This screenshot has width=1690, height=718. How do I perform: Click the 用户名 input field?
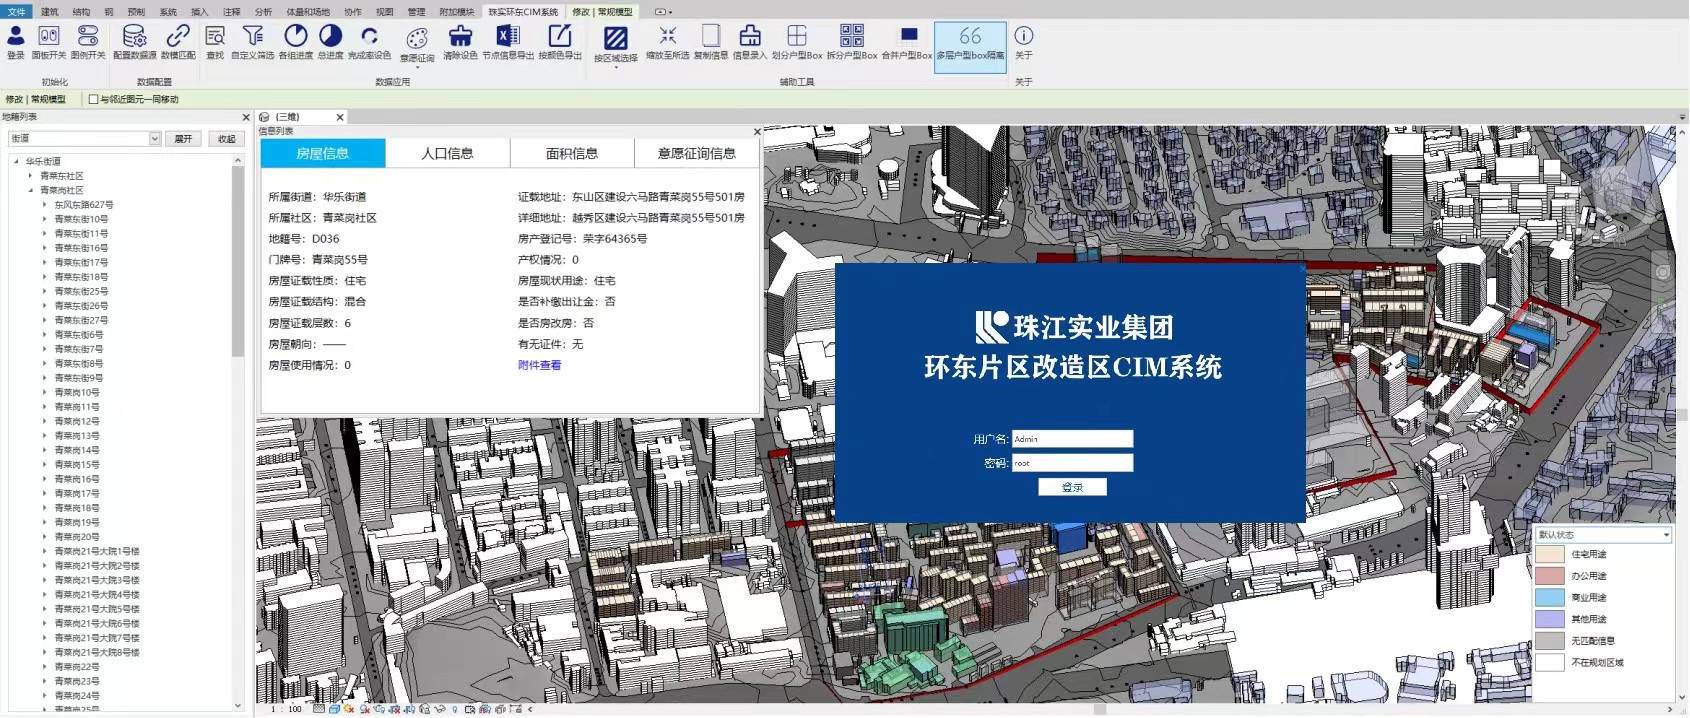click(x=1072, y=439)
